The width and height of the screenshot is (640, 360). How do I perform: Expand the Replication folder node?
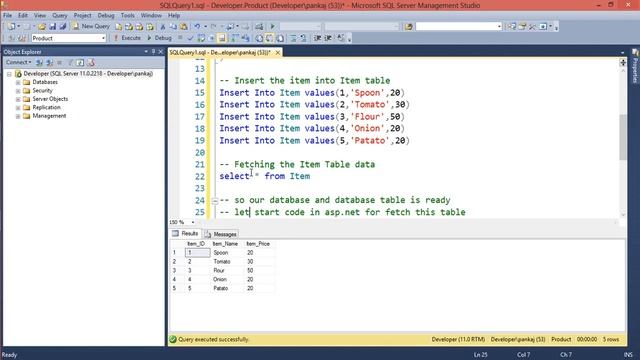[18, 108]
